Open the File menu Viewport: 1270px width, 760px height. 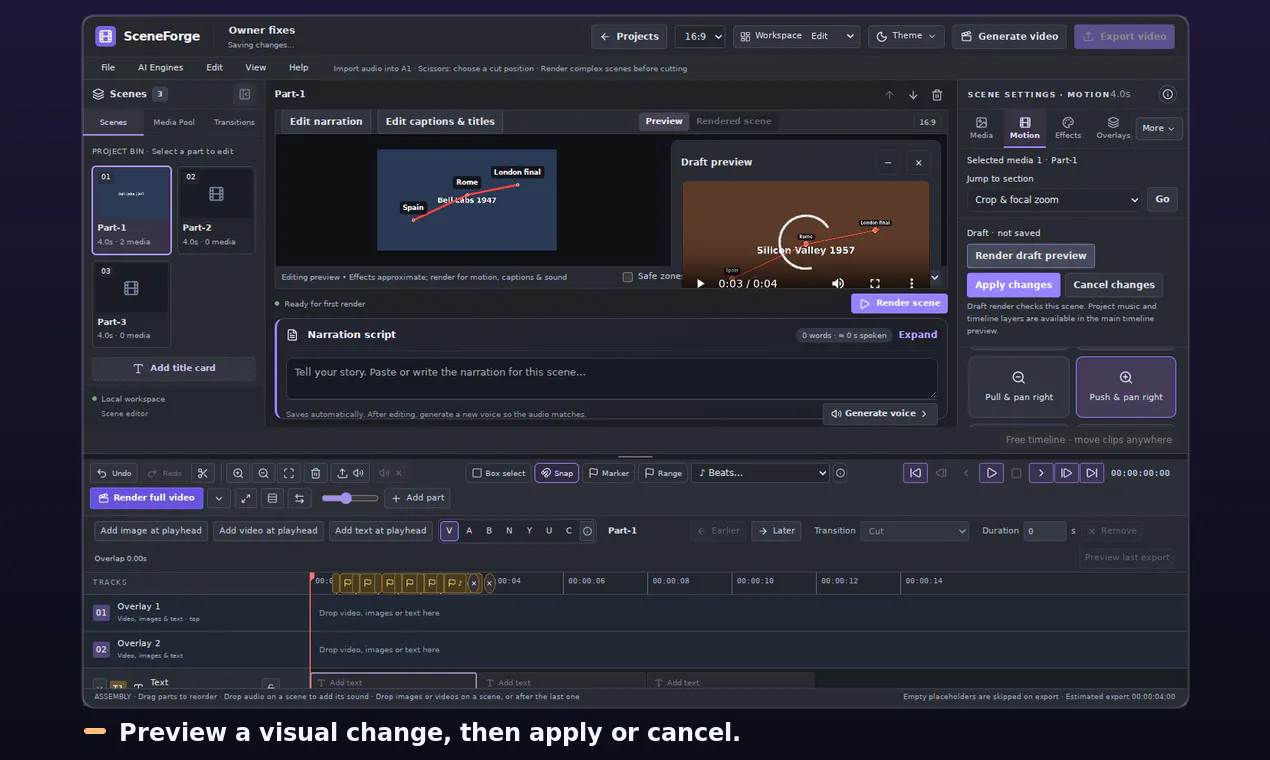coord(108,68)
